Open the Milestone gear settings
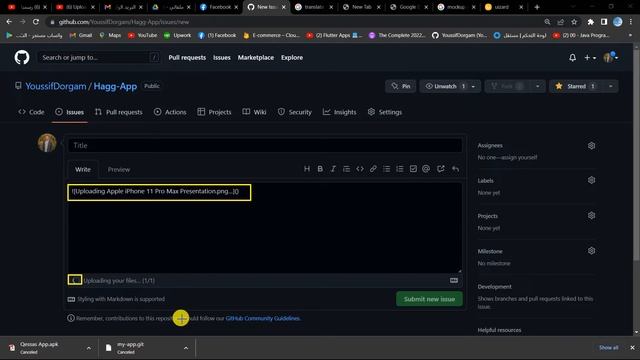 tap(591, 251)
